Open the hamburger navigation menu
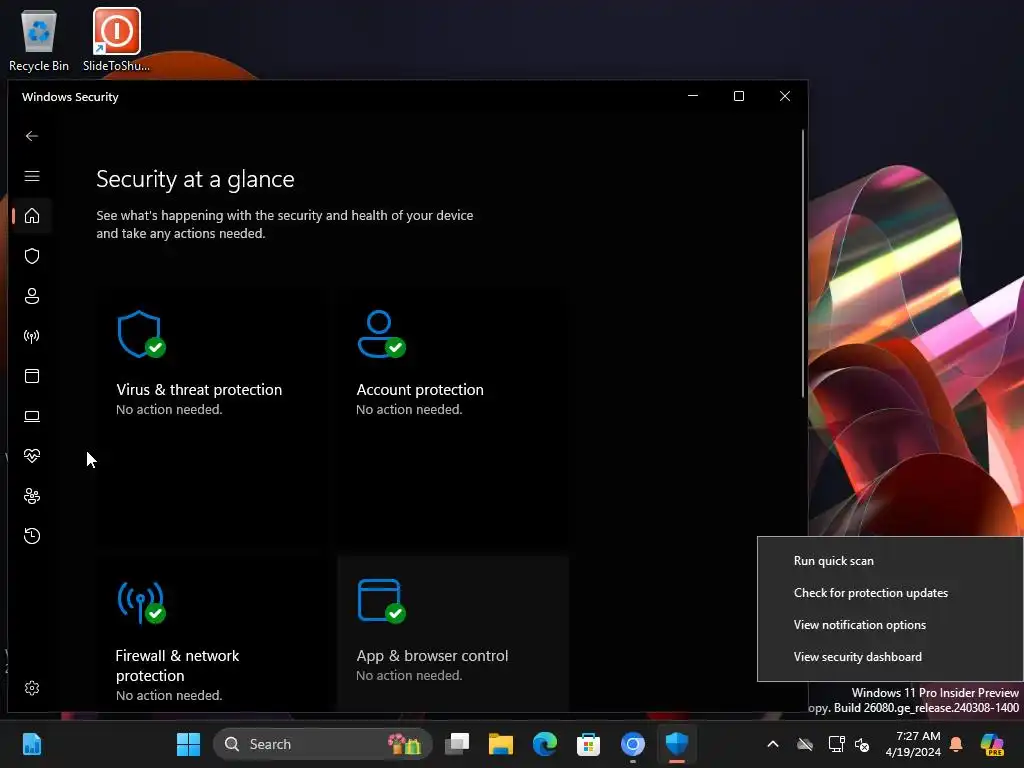The height and width of the screenshot is (768, 1024). [31, 176]
